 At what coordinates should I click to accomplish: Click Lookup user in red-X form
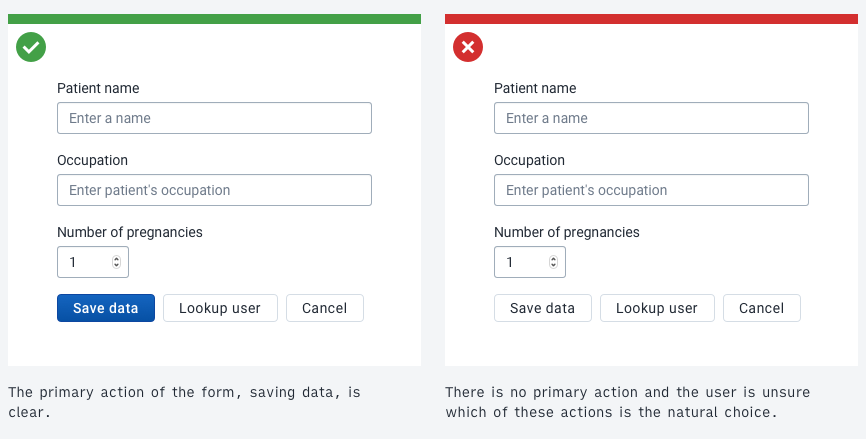point(657,308)
